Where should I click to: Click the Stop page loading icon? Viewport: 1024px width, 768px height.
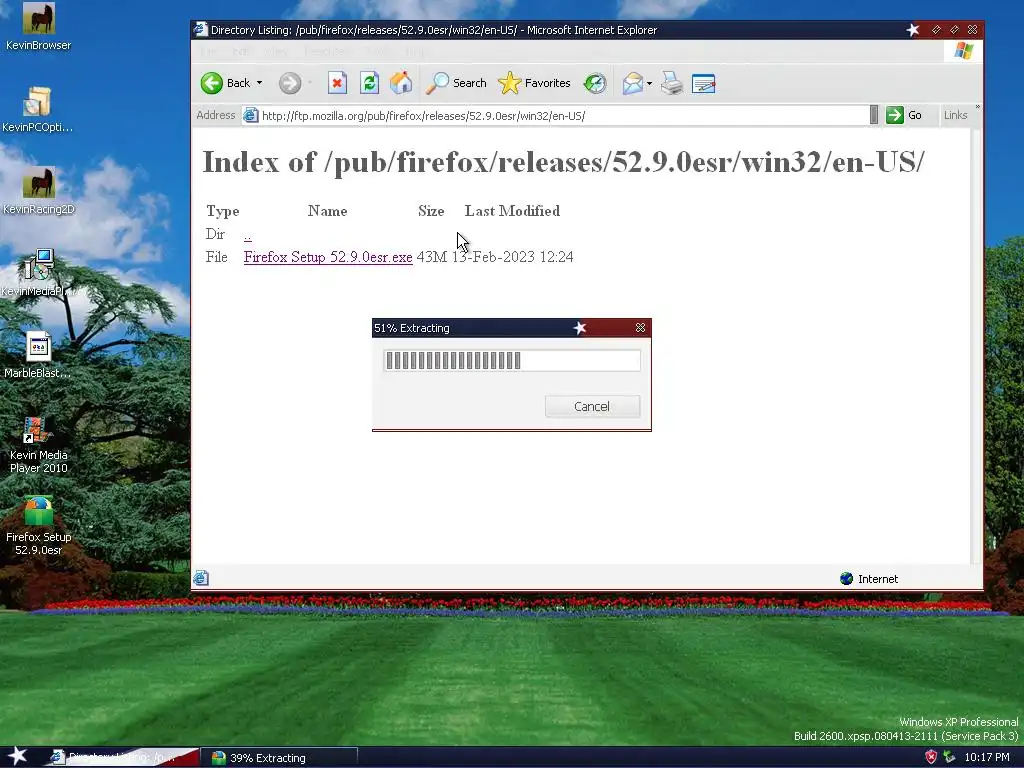coord(337,83)
